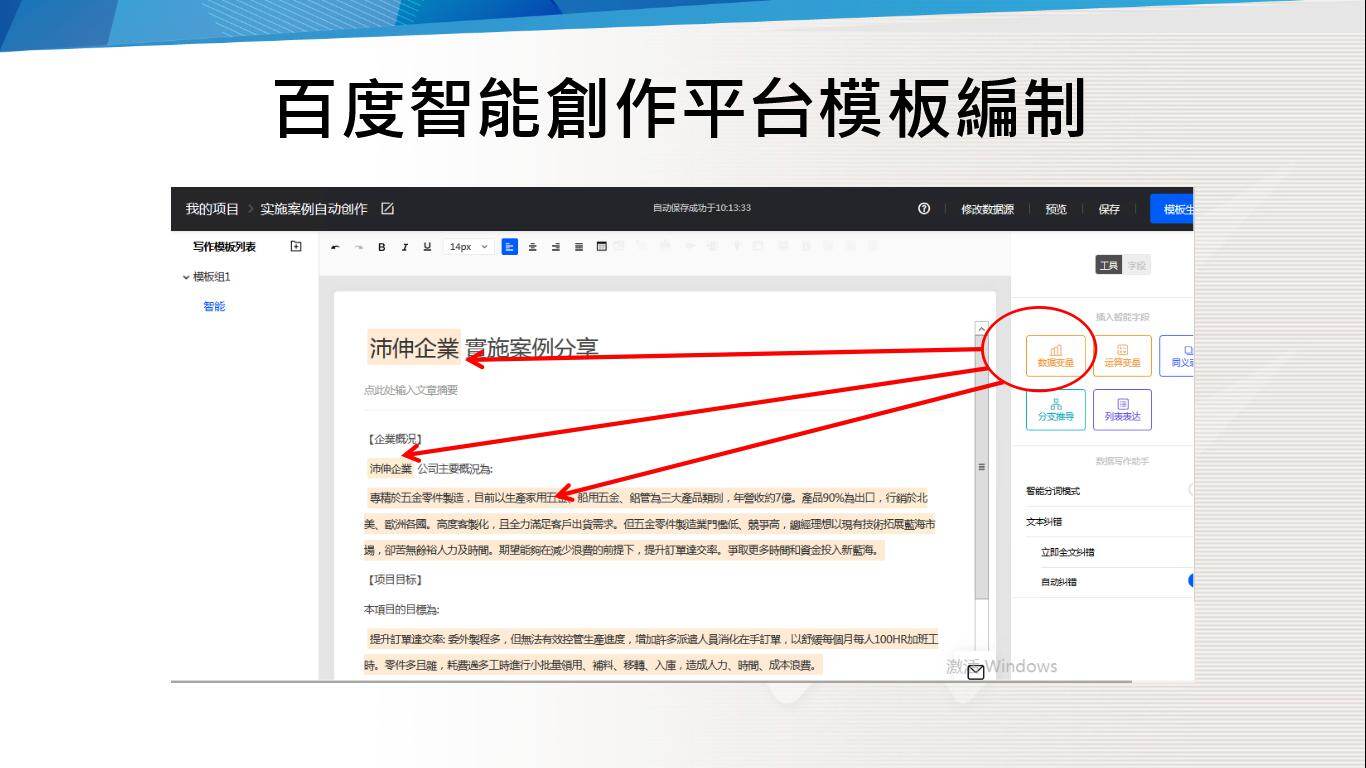Screen dimensions: 1366x768
Task: Click the undo arrow in the editor toolbar
Action: [335, 247]
